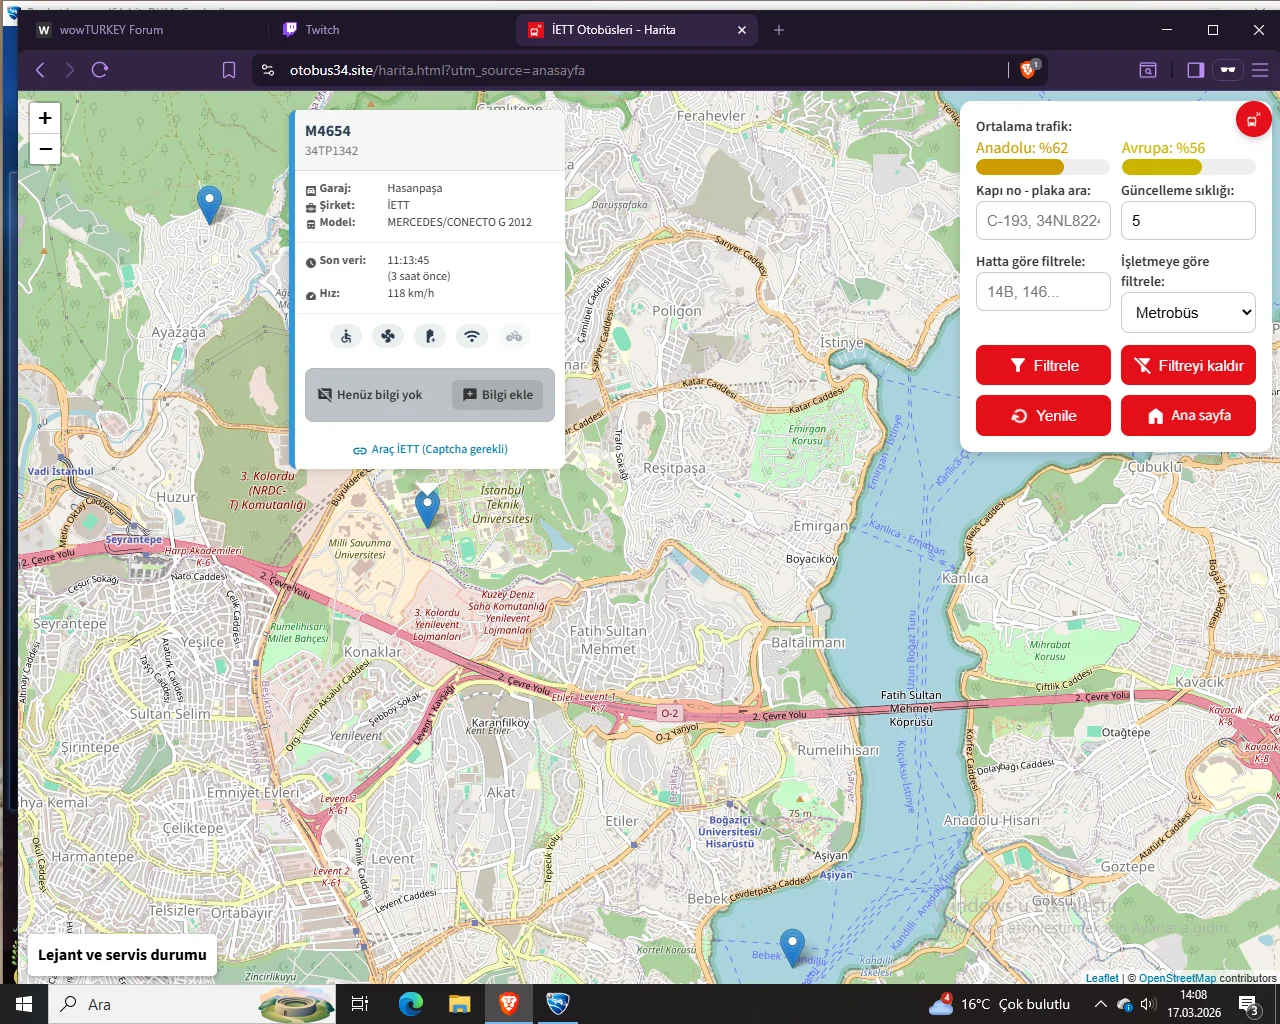Screen dimensions: 1280x1024
Task: Click the wheelchair accessibility icon in popup
Action: point(346,337)
